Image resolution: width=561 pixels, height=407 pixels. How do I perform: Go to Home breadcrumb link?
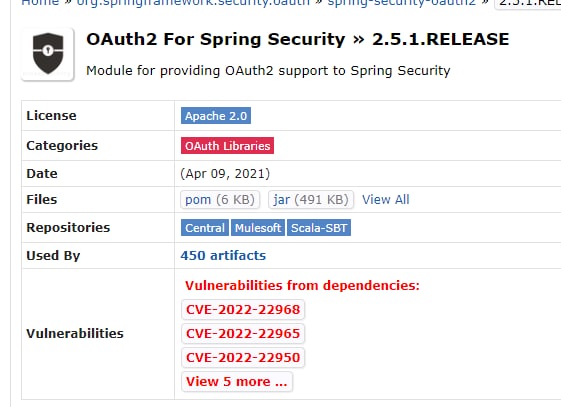click(x=40, y=3)
